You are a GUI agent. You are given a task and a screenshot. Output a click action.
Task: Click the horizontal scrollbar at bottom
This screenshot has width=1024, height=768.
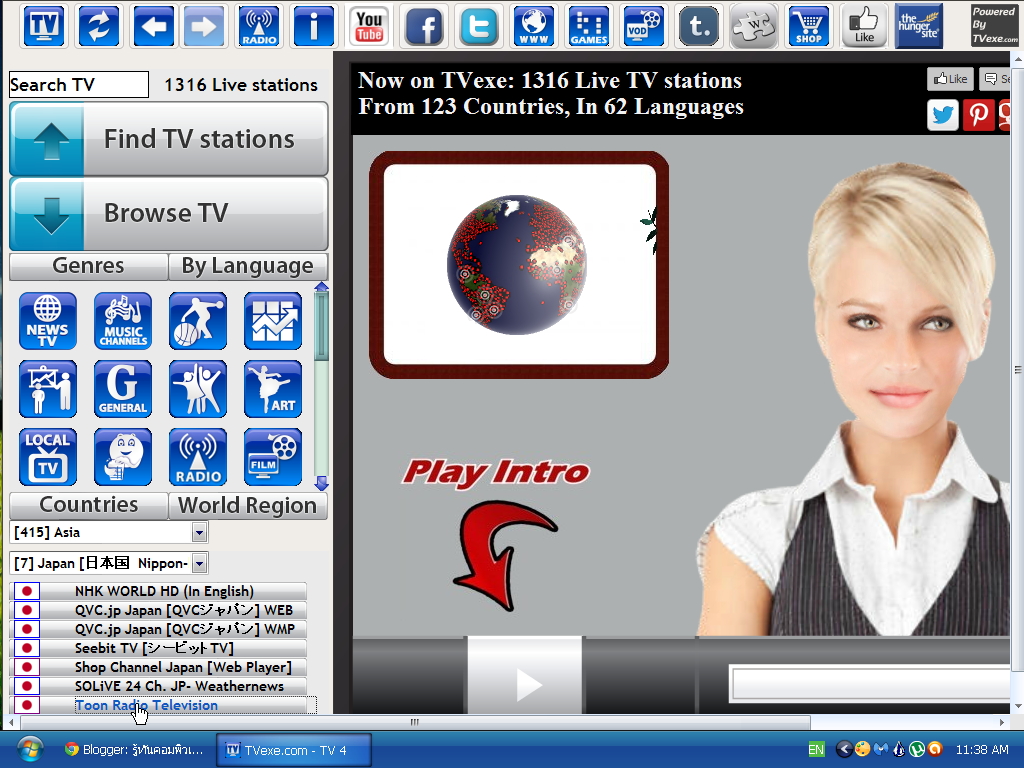coord(415,722)
